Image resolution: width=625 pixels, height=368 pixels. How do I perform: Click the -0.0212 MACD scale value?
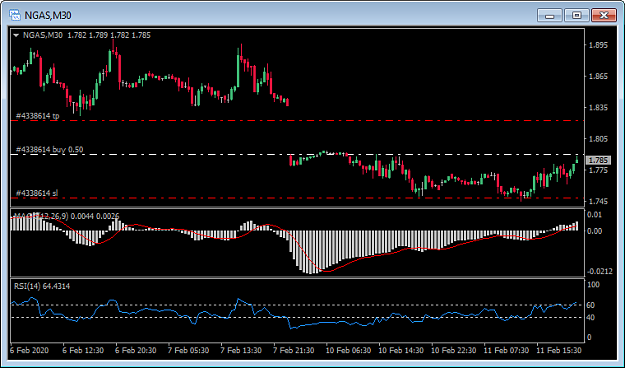pos(600,272)
